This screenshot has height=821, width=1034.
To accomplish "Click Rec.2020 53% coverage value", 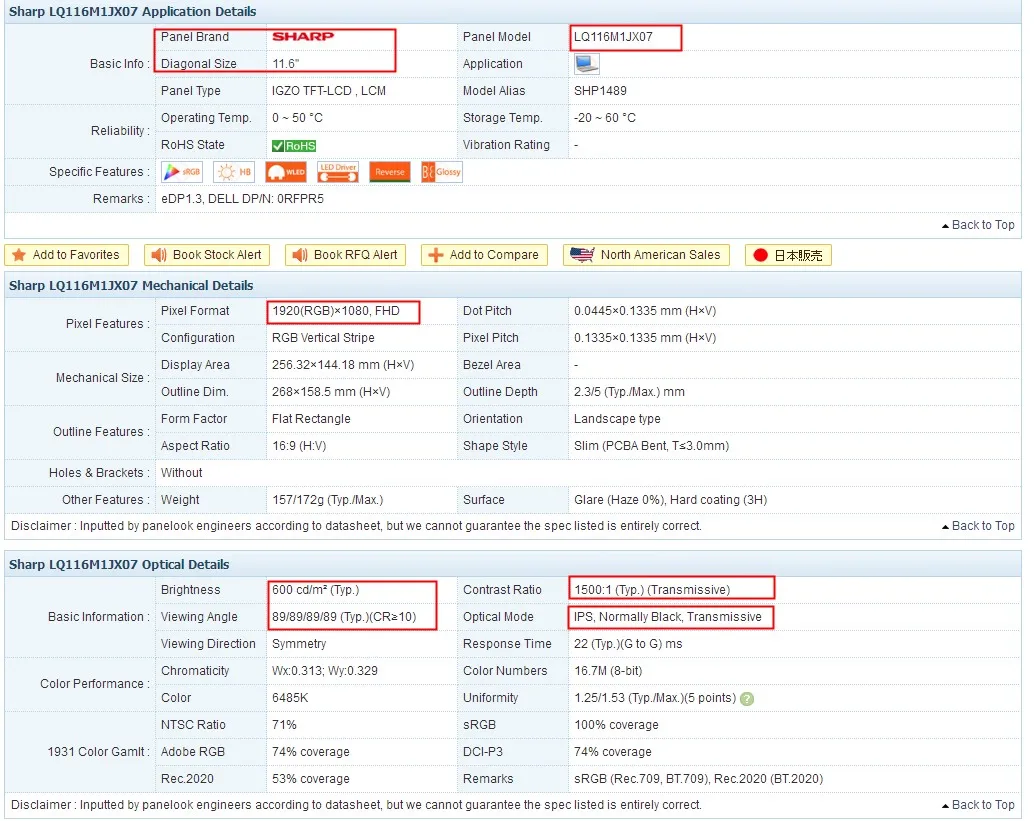I will [x=311, y=779].
